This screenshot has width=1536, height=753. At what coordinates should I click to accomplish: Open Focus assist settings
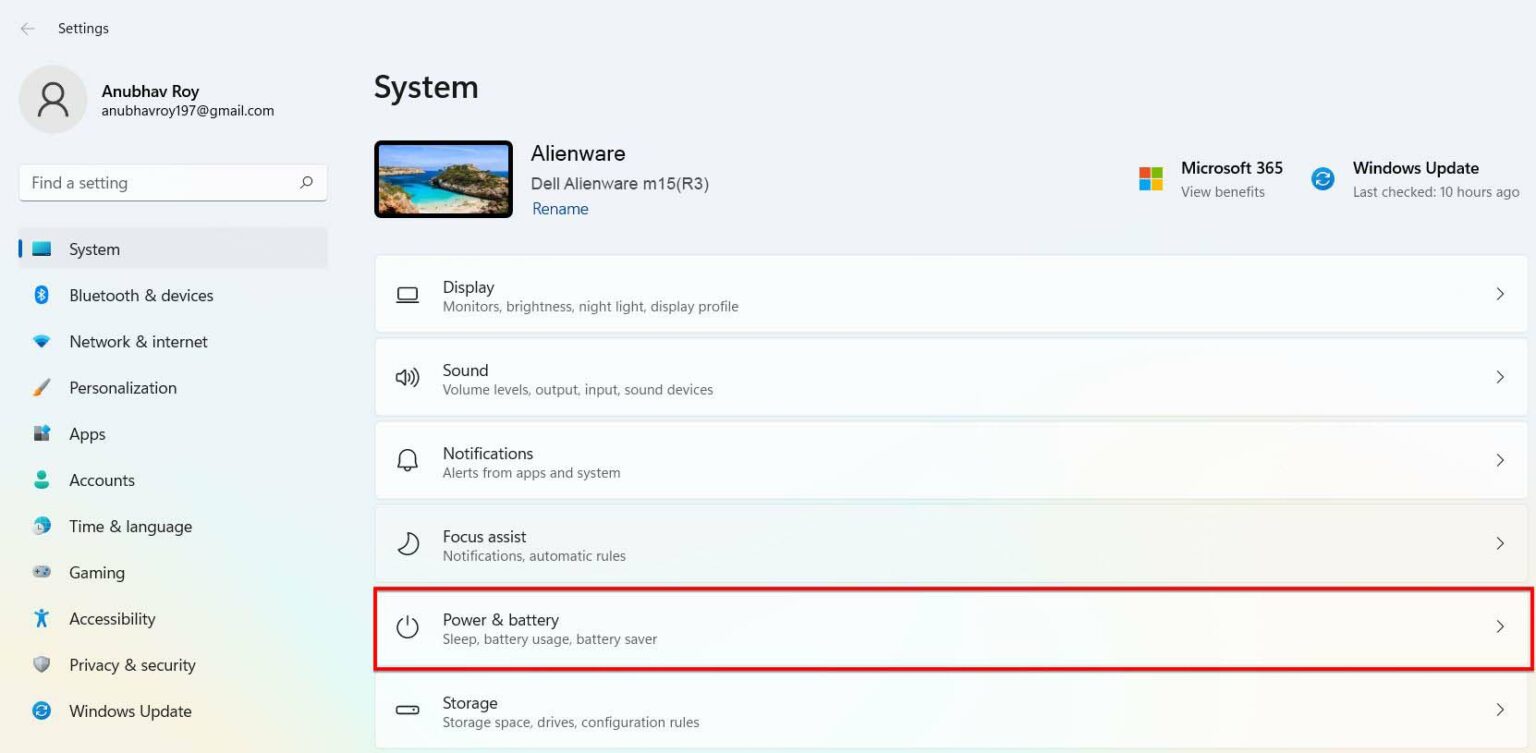[950, 543]
